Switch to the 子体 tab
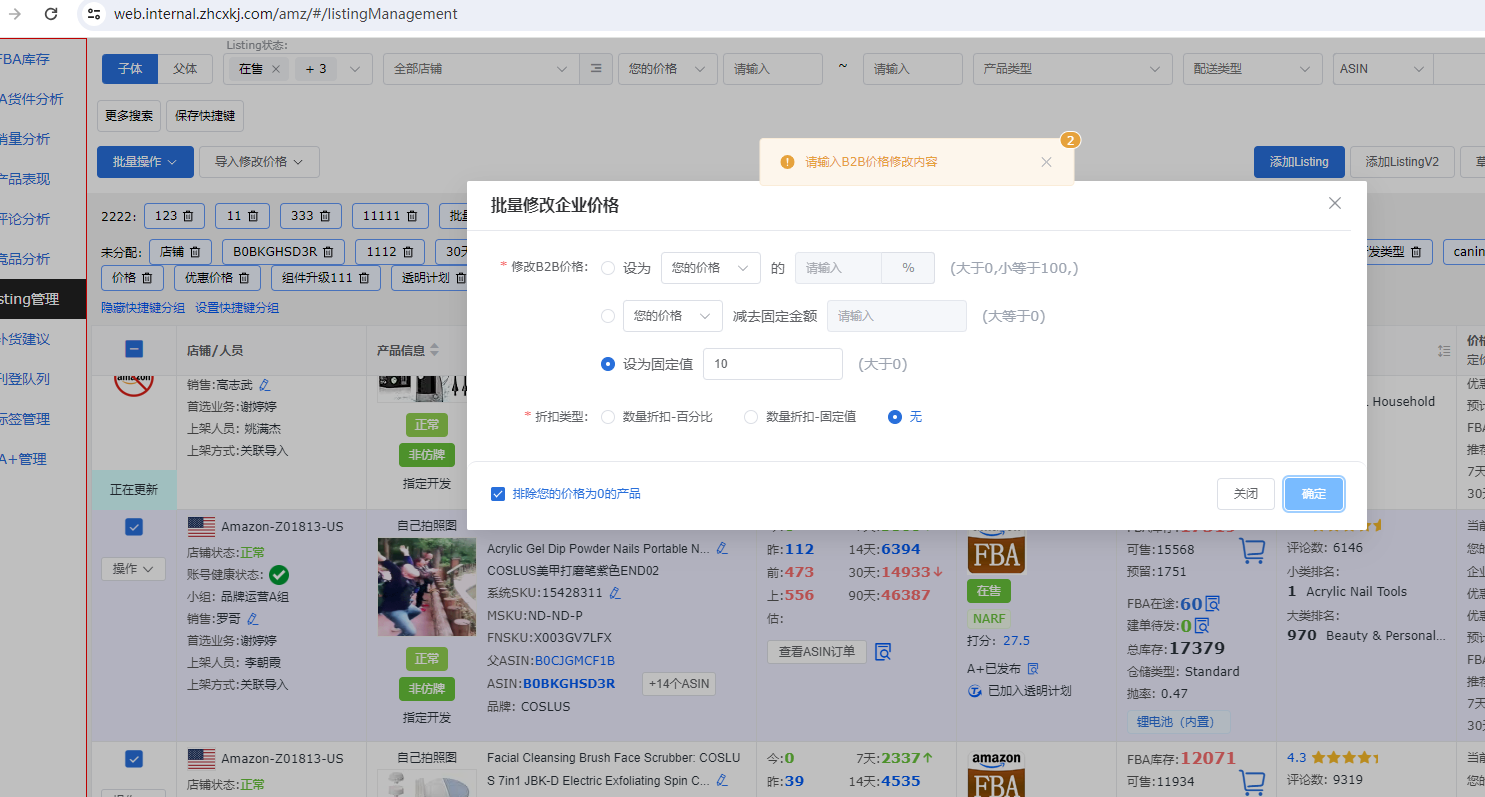This screenshot has height=797, width=1485. (x=131, y=69)
